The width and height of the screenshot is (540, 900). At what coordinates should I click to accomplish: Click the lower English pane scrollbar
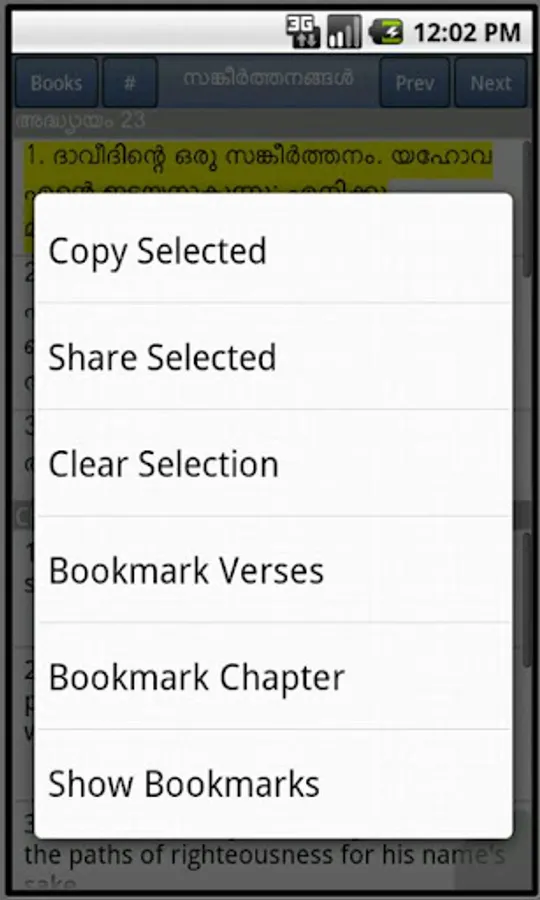click(x=528, y=600)
